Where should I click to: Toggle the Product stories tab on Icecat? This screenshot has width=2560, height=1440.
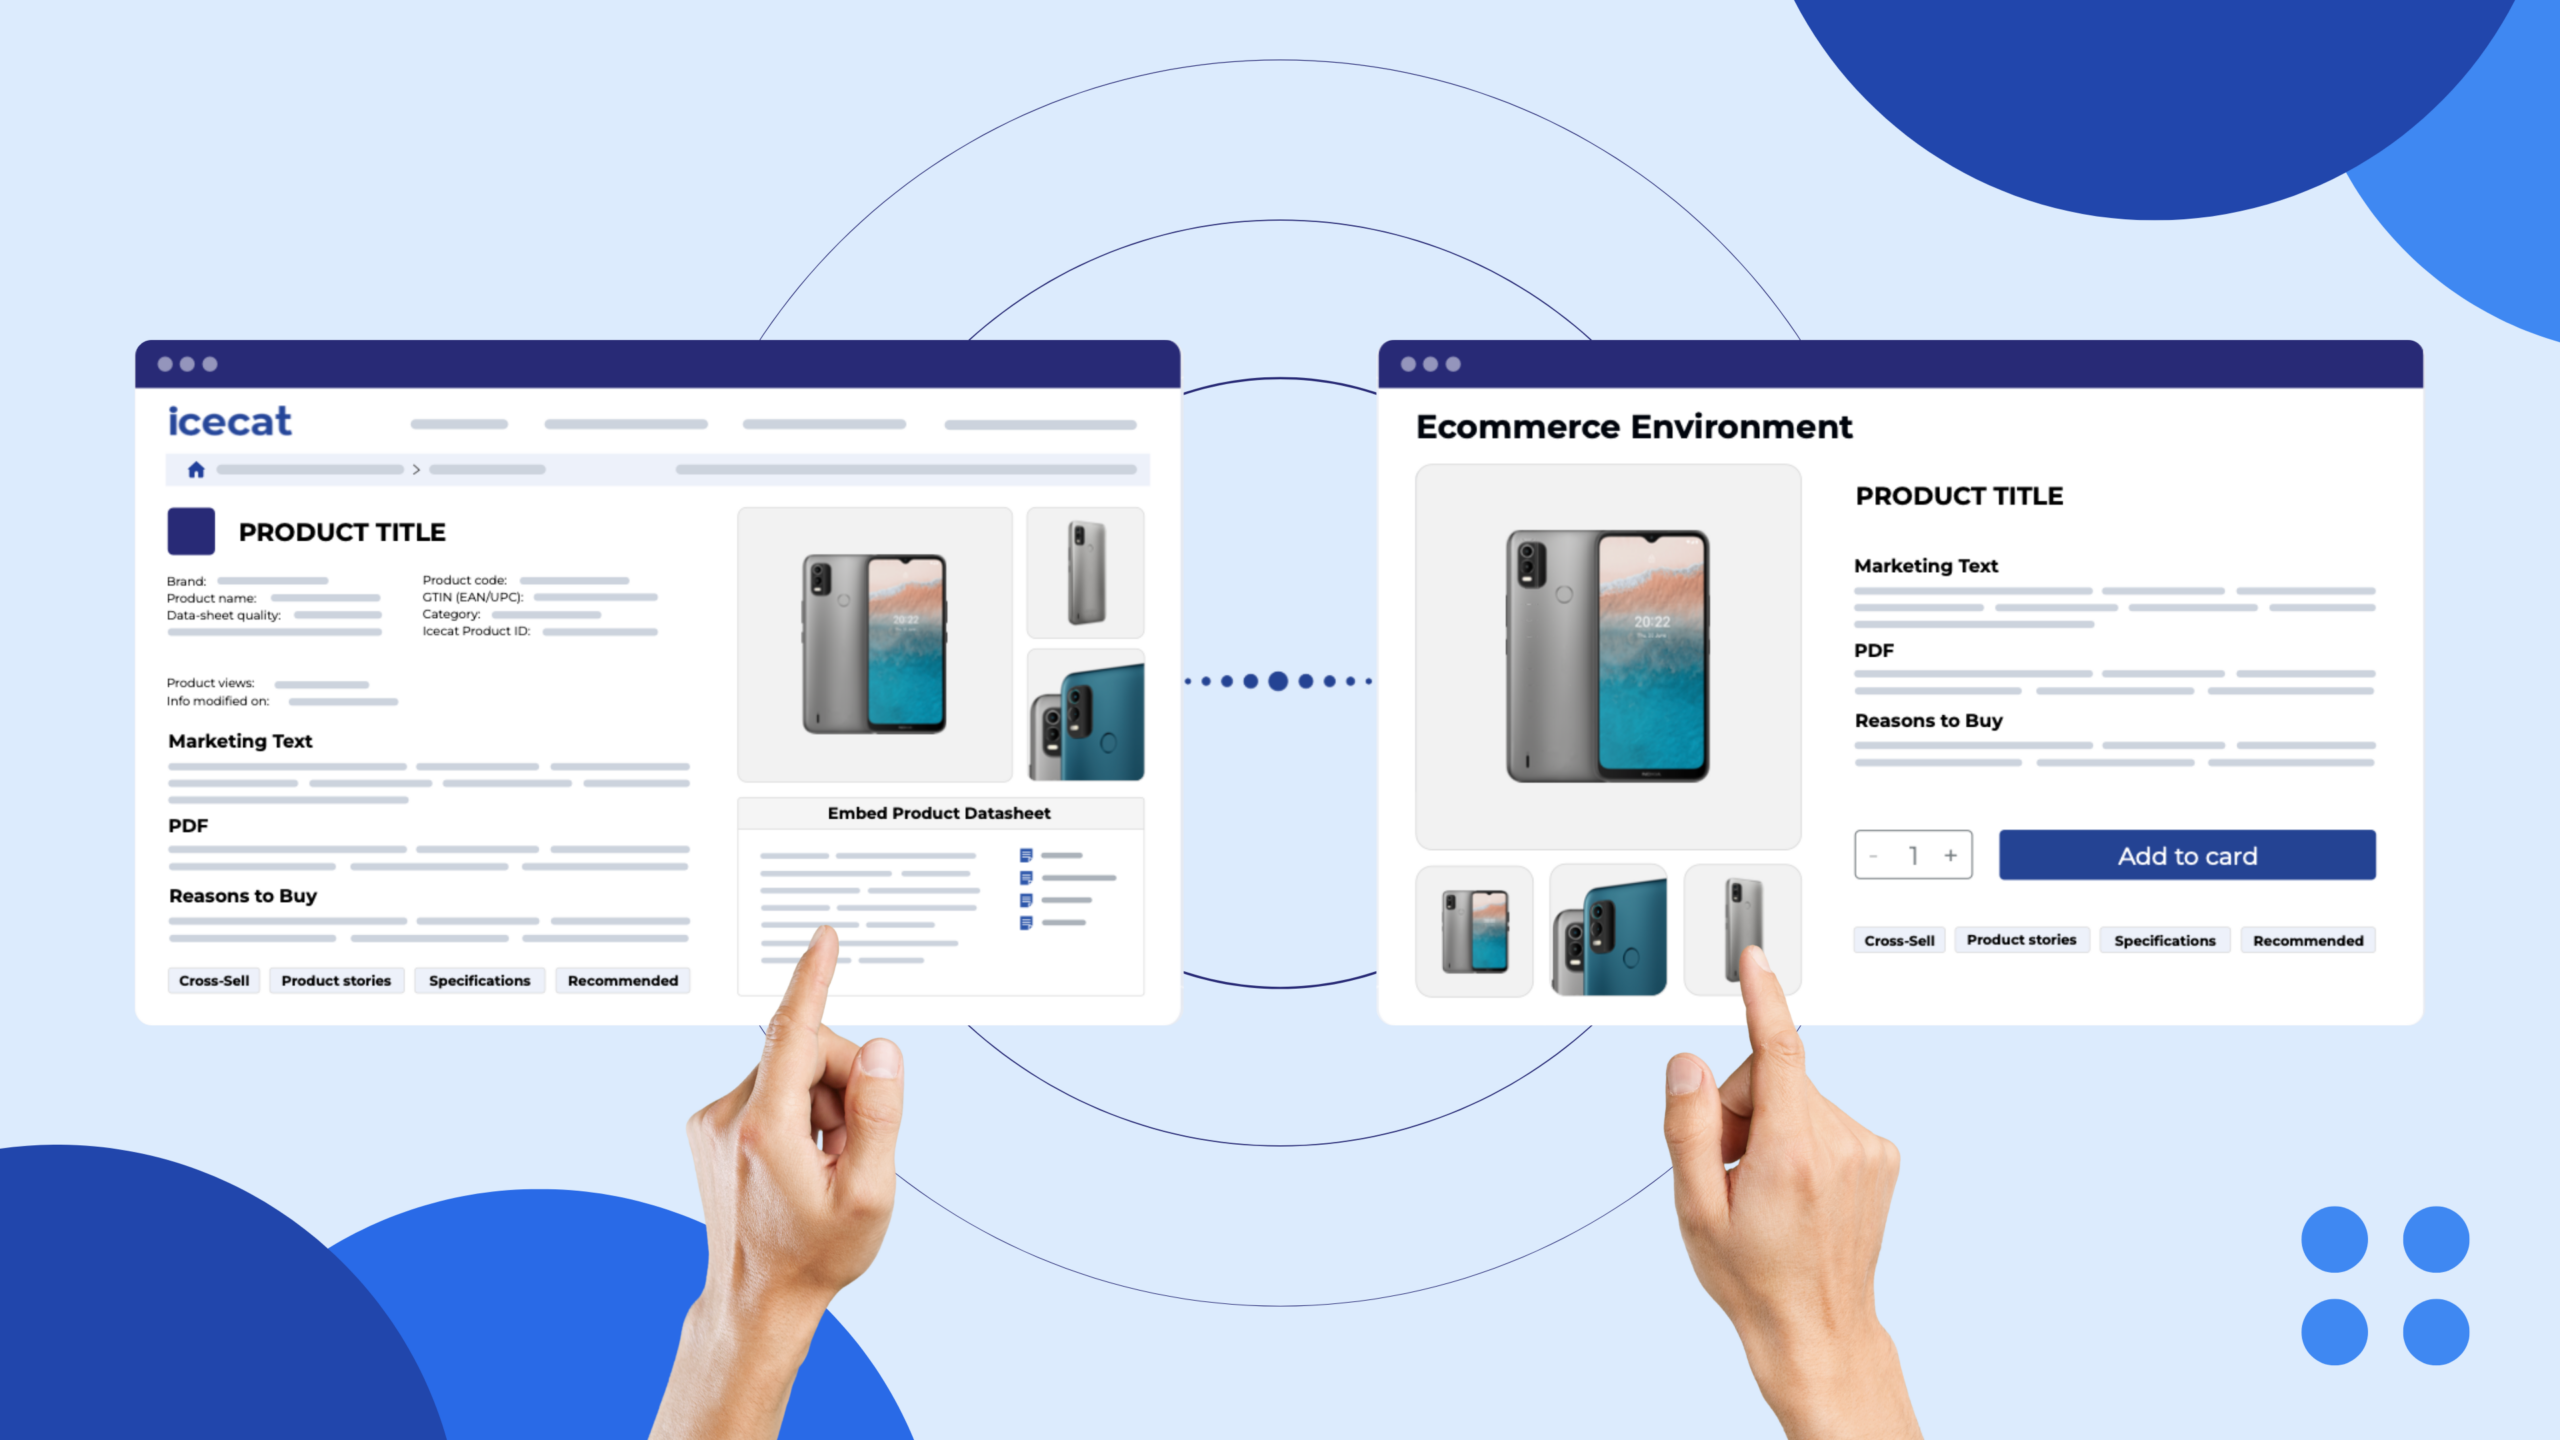click(336, 979)
